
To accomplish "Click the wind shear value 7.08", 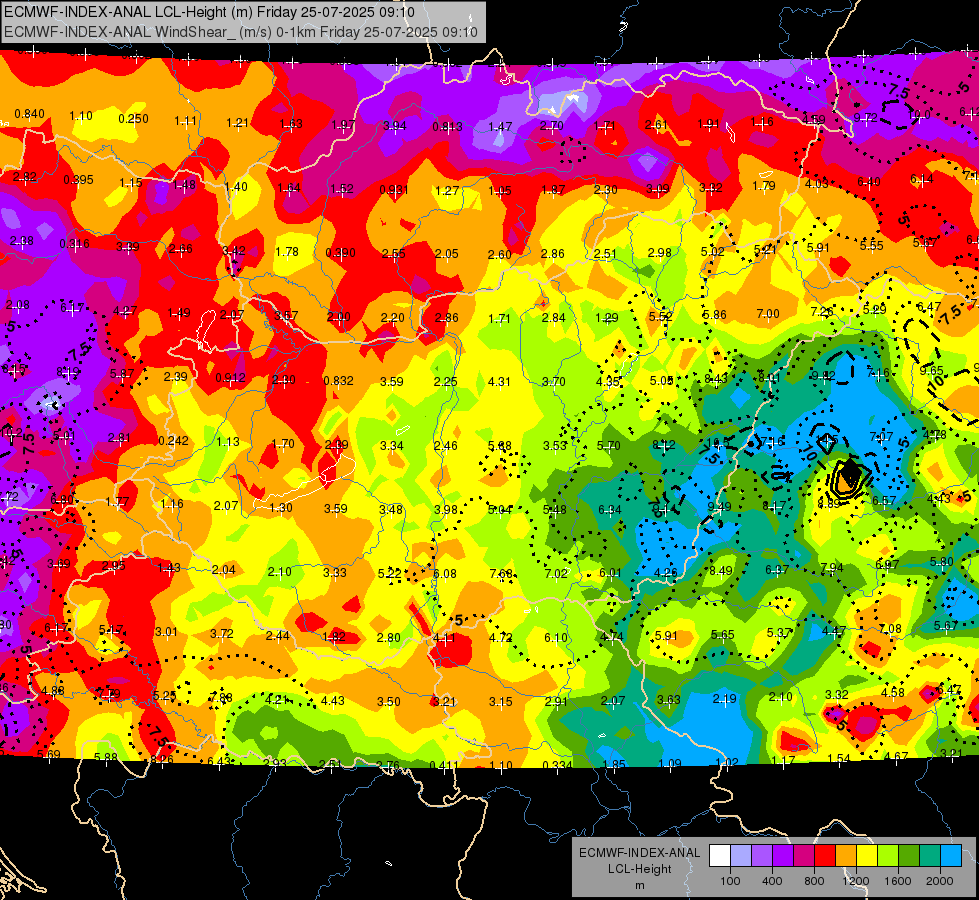I will tap(890, 628).
